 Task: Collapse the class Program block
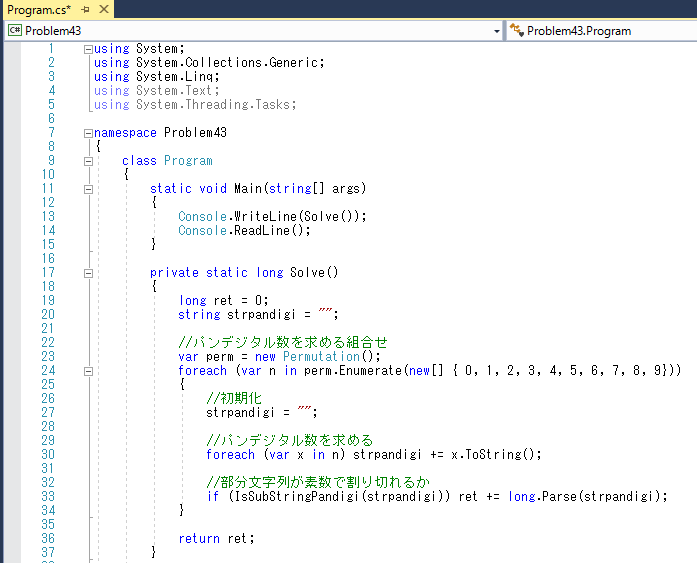(x=88, y=161)
